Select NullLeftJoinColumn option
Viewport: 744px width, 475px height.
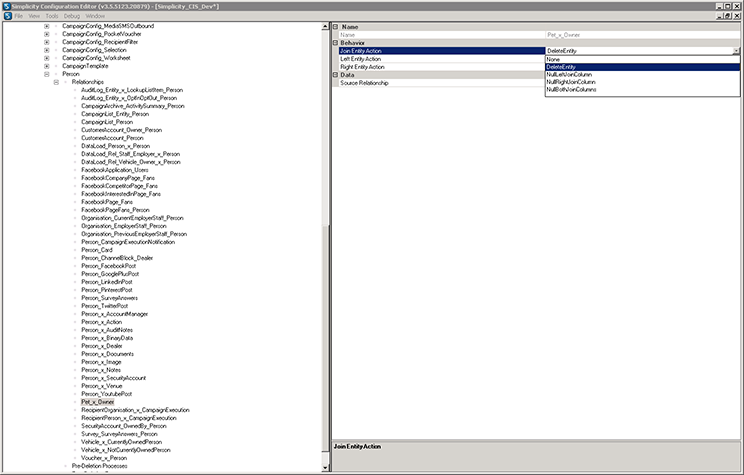coord(571,74)
